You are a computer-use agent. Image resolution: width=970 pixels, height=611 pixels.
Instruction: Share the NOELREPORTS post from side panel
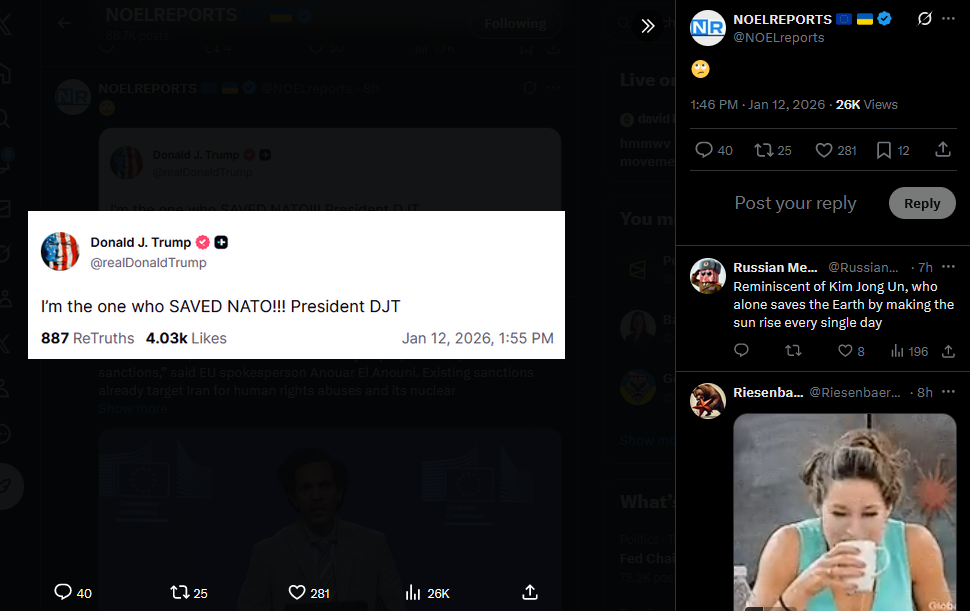tap(942, 150)
